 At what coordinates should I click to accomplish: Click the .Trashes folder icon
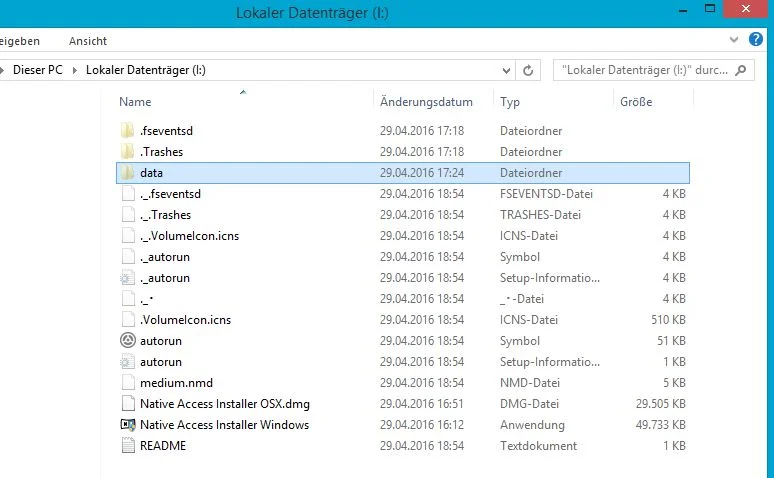[127, 152]
